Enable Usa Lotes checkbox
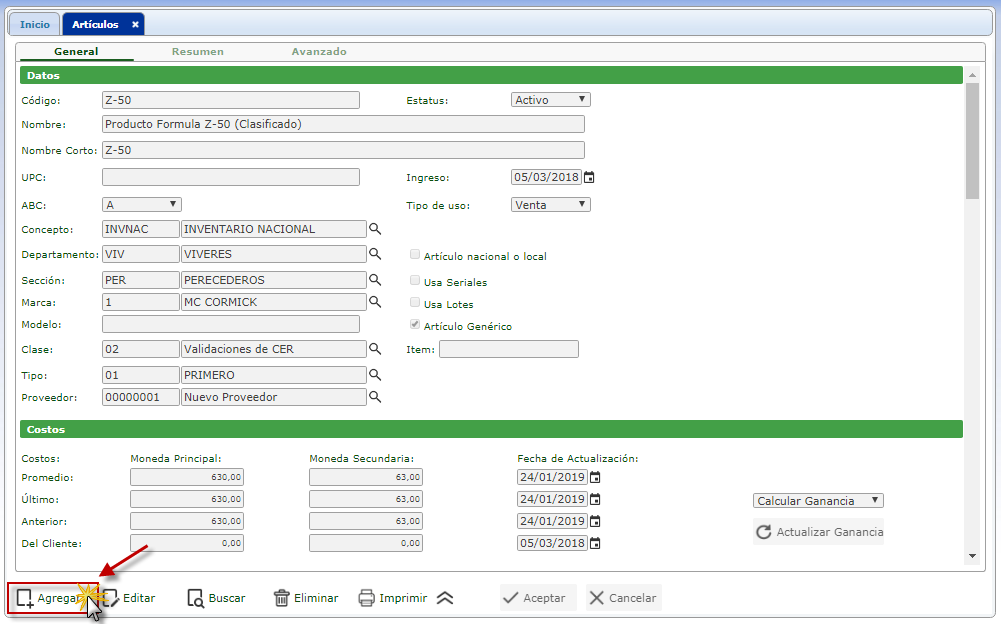 [415, 303]
